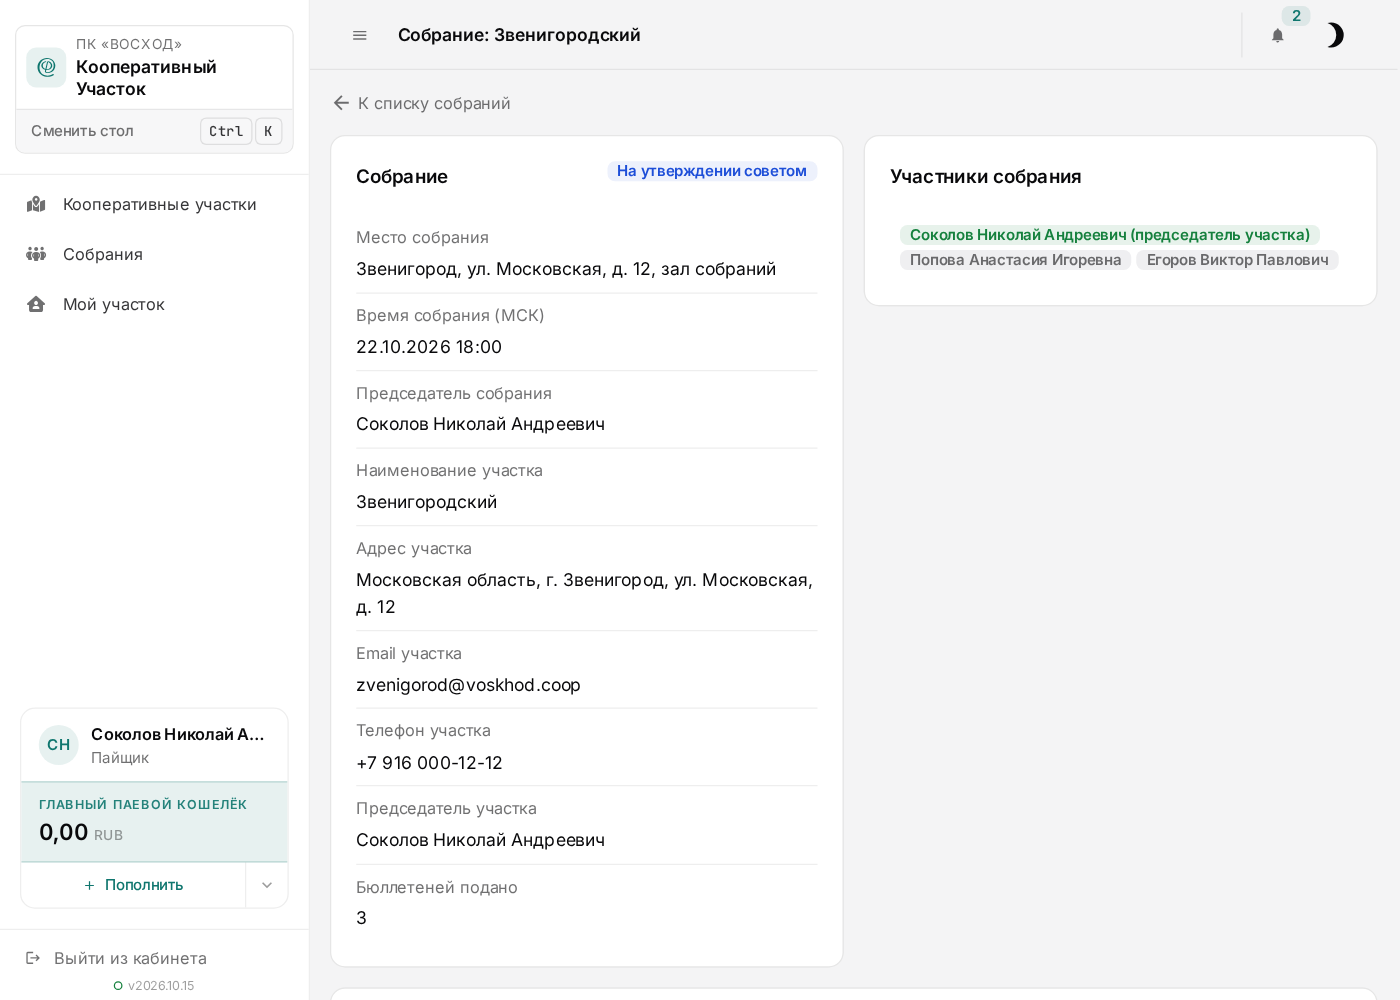The width and height of the screenshot is (1400, 1000).
Task: Click Выйти из кабинета
Action: click(x=130, y=958)
